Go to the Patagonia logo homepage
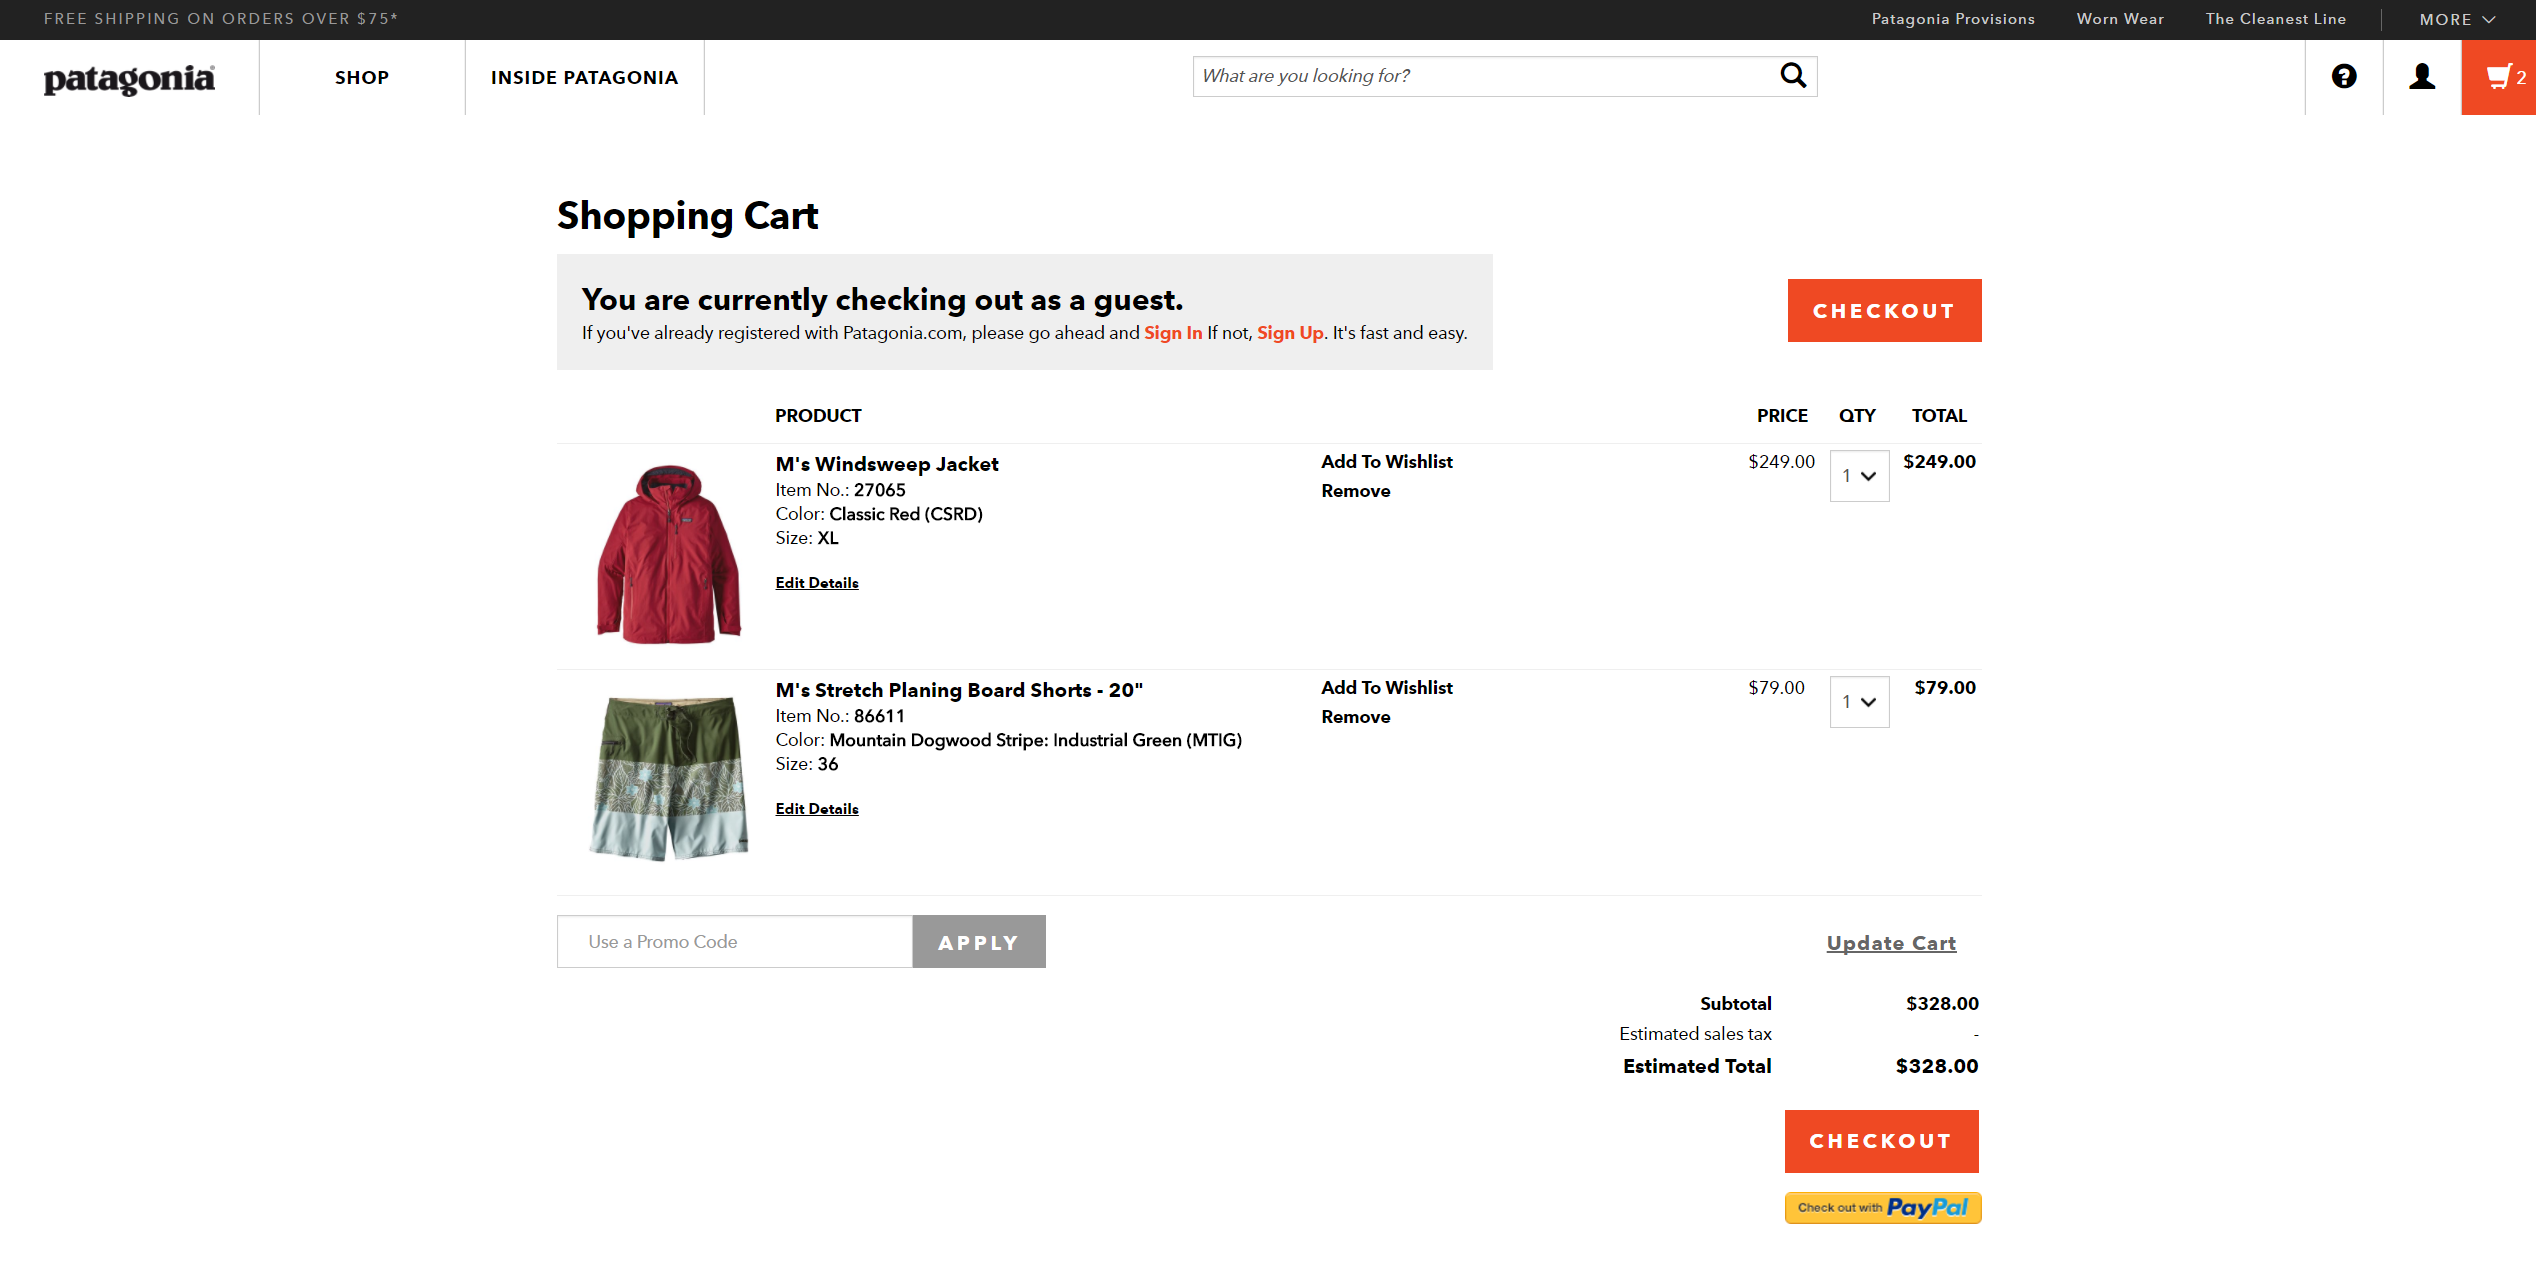This screenshot has width=2536, height=1277. [x=129, y=79]
